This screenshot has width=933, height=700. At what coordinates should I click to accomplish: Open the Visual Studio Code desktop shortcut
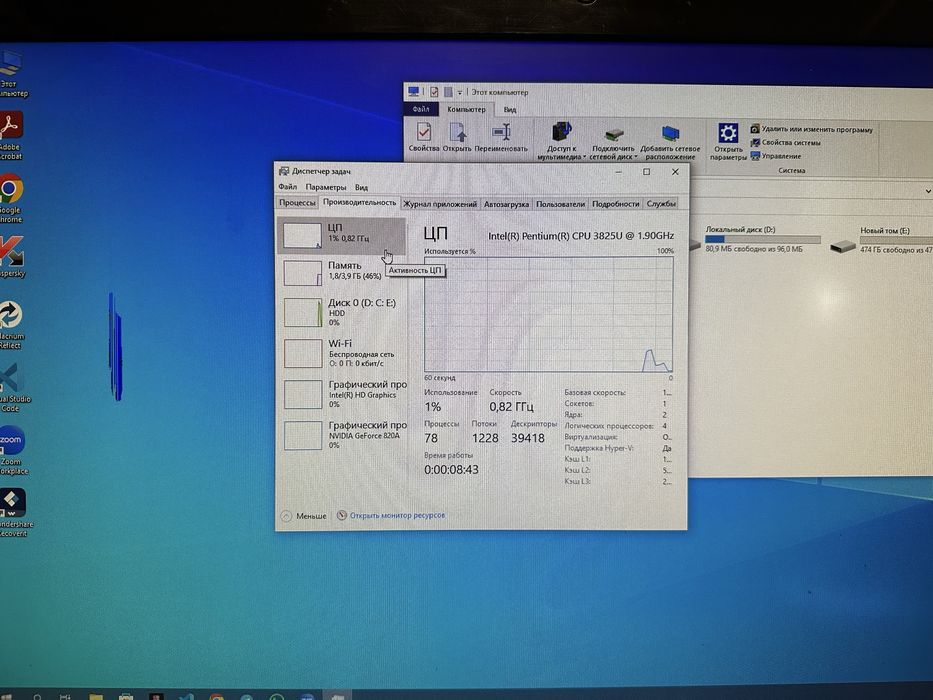coord(13,388)
